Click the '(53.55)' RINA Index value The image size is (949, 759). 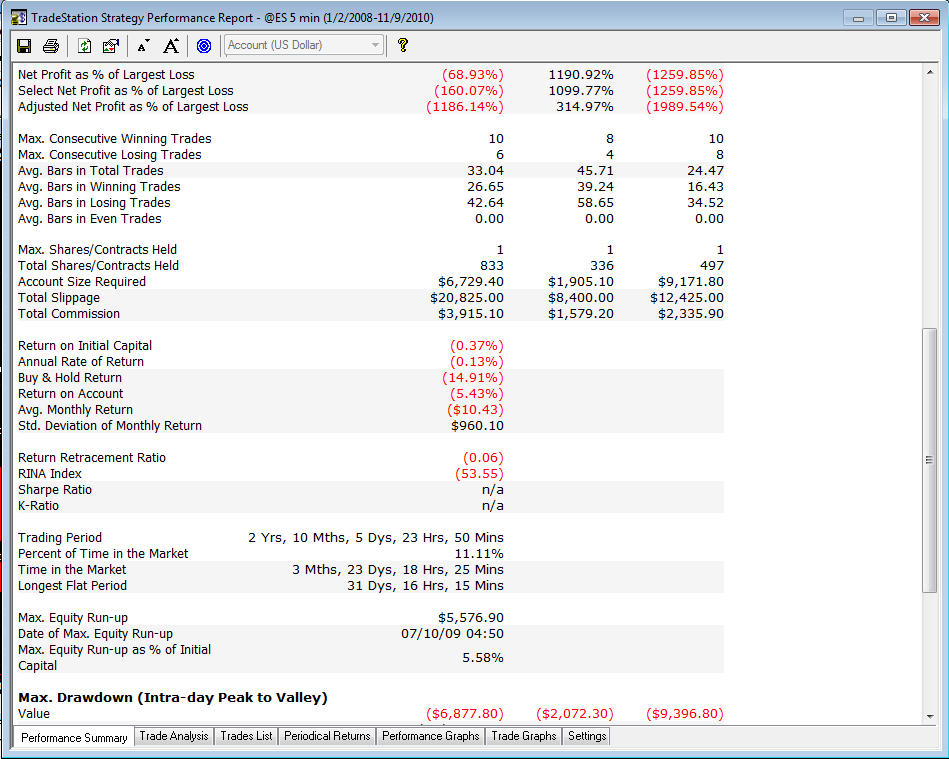pyautogui.click(x=479, y=473)
